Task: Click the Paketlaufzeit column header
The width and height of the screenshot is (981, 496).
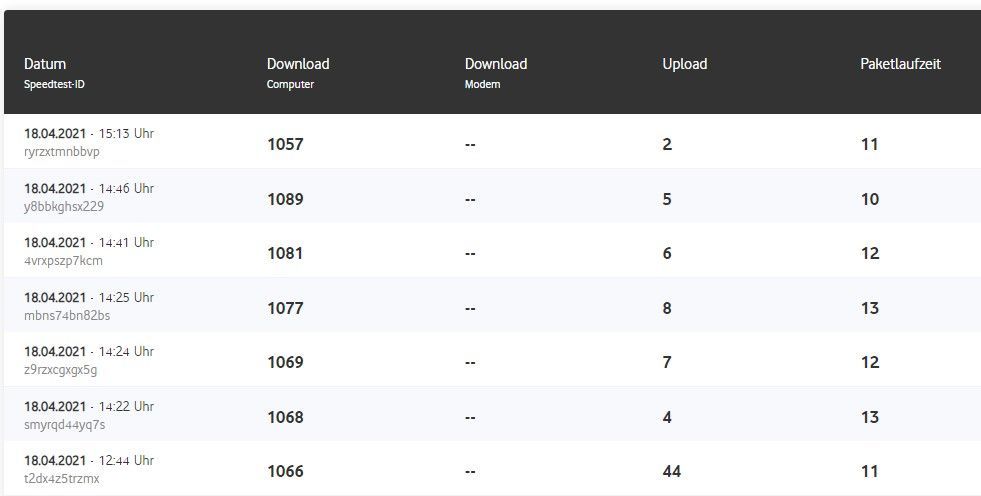Action: point(900,64)
